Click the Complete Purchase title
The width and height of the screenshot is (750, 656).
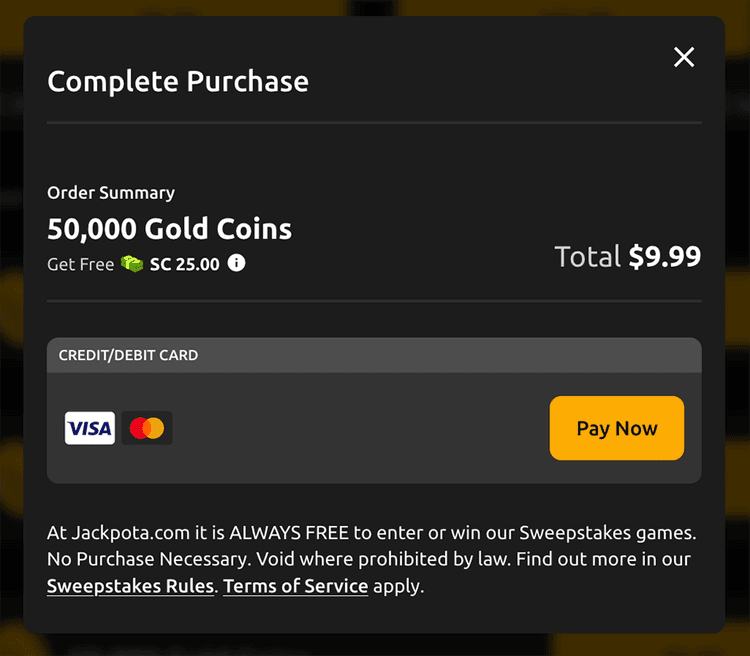(x=178, y=81)
